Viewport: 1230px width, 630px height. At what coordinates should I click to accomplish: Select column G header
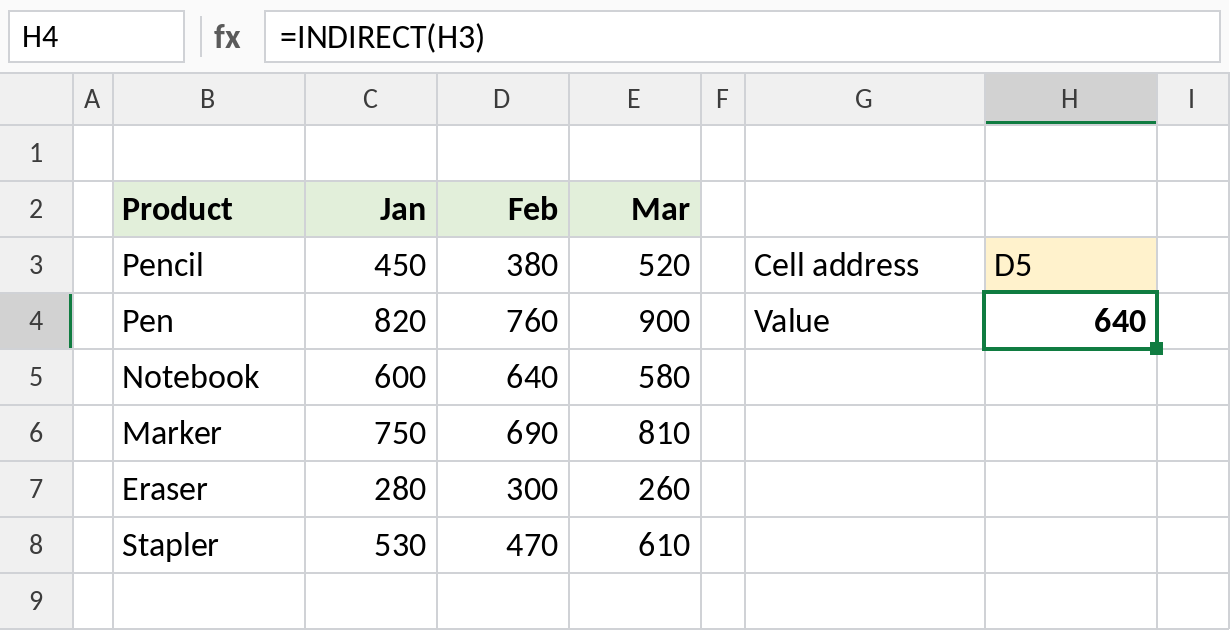(865, 98)
